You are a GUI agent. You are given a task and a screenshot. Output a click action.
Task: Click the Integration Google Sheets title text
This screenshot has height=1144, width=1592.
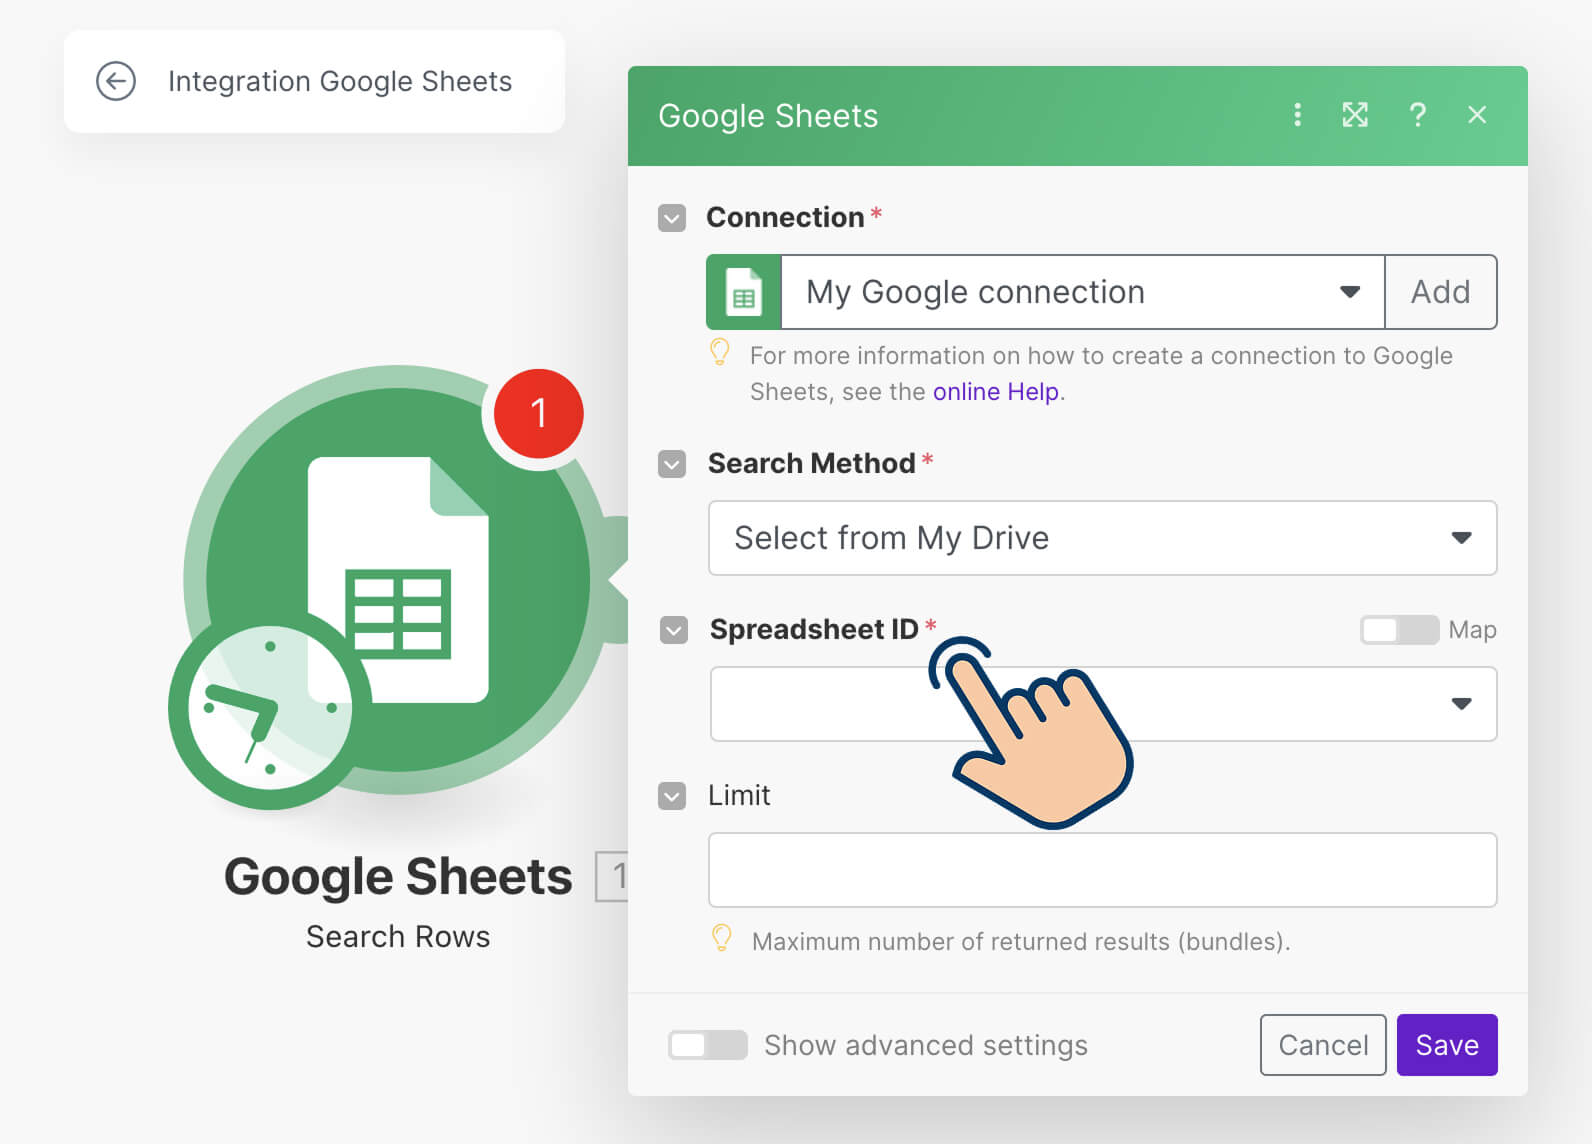[x=340, y=81]
